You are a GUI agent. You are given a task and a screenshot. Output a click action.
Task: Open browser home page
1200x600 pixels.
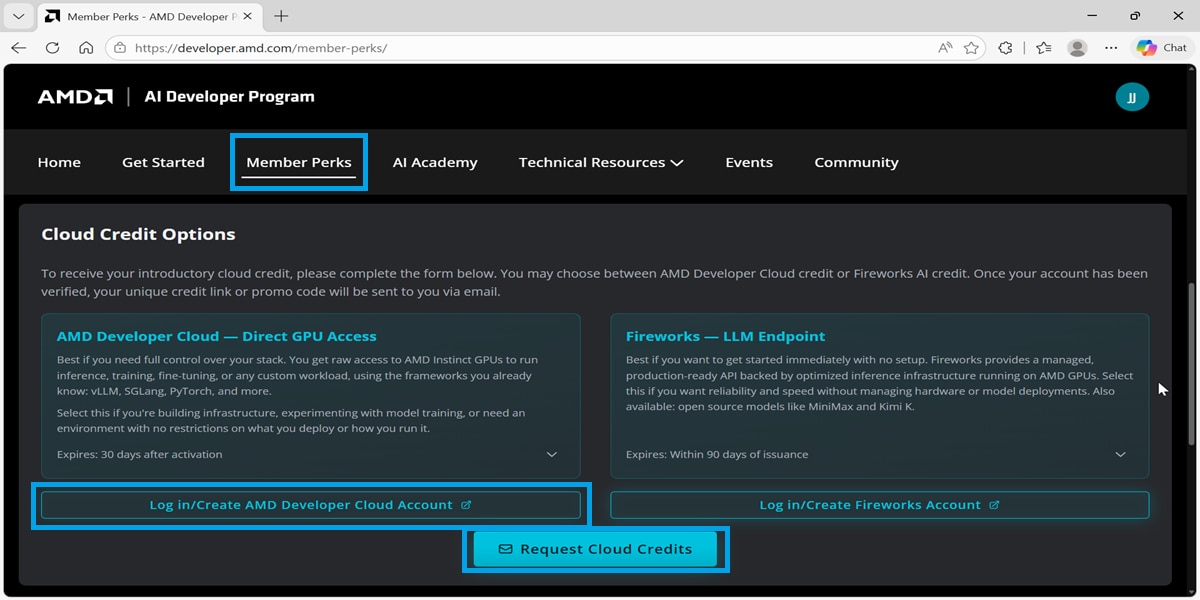coord(86,47)
